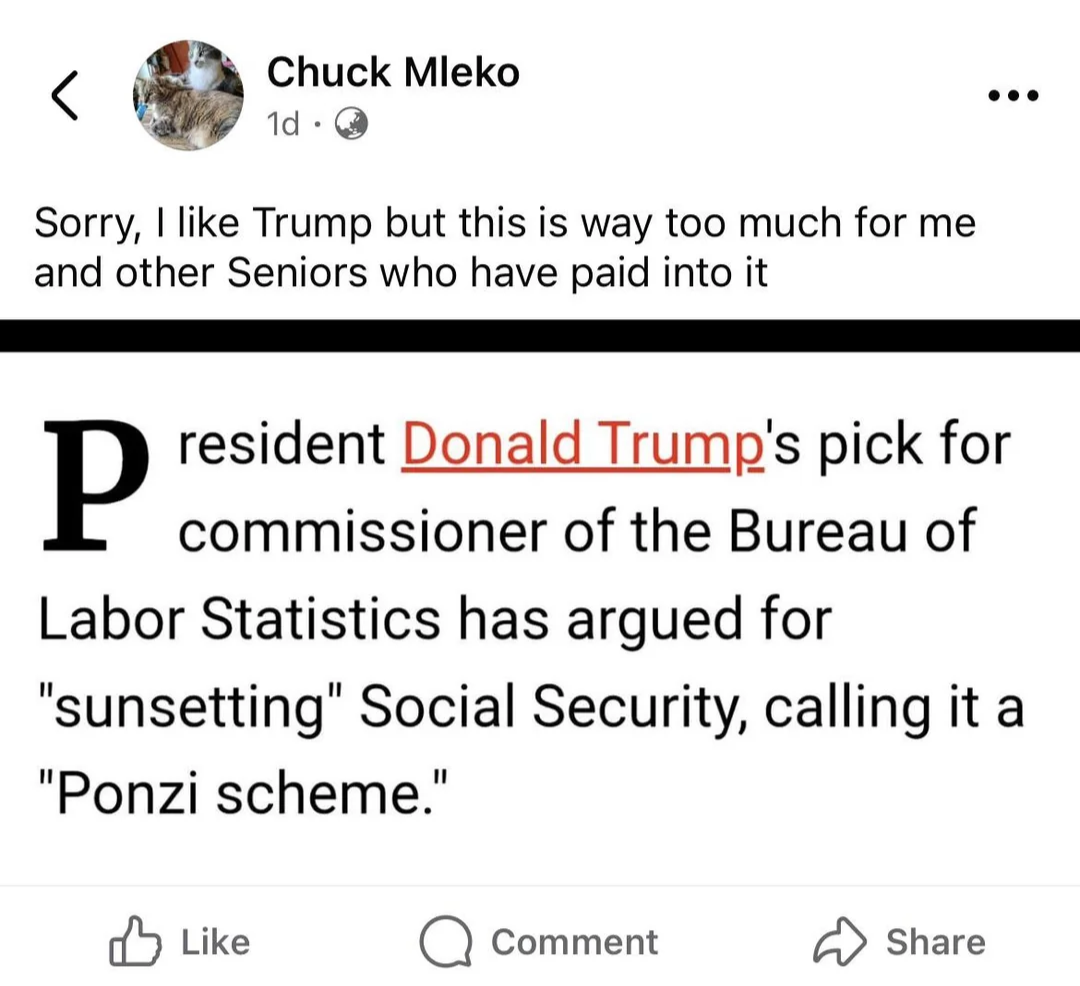The image size is (1080, 986).
Task: Click the post caption starting with Sorry
Action: (x=504, y=247)
